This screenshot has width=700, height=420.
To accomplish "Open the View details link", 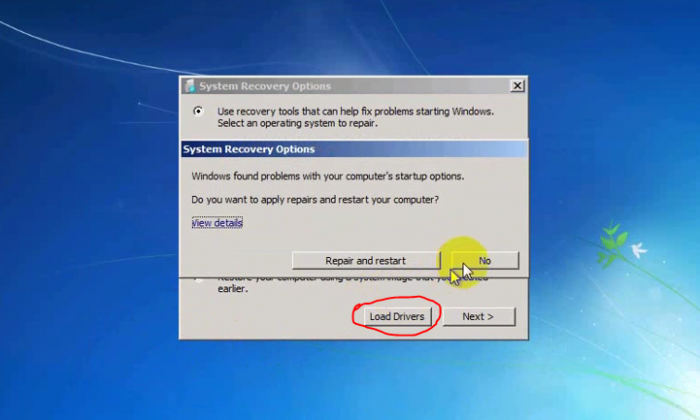I will coord(217,223).
